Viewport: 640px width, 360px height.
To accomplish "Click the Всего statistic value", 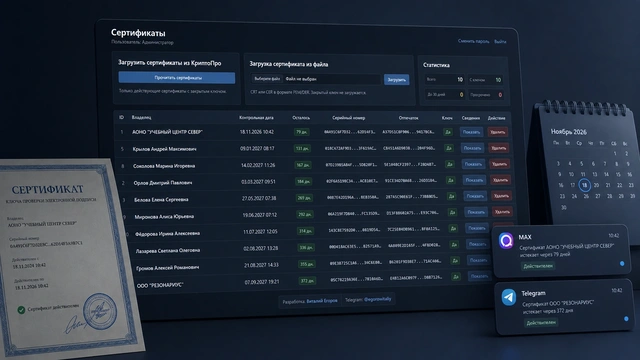I will click(460, 80).
